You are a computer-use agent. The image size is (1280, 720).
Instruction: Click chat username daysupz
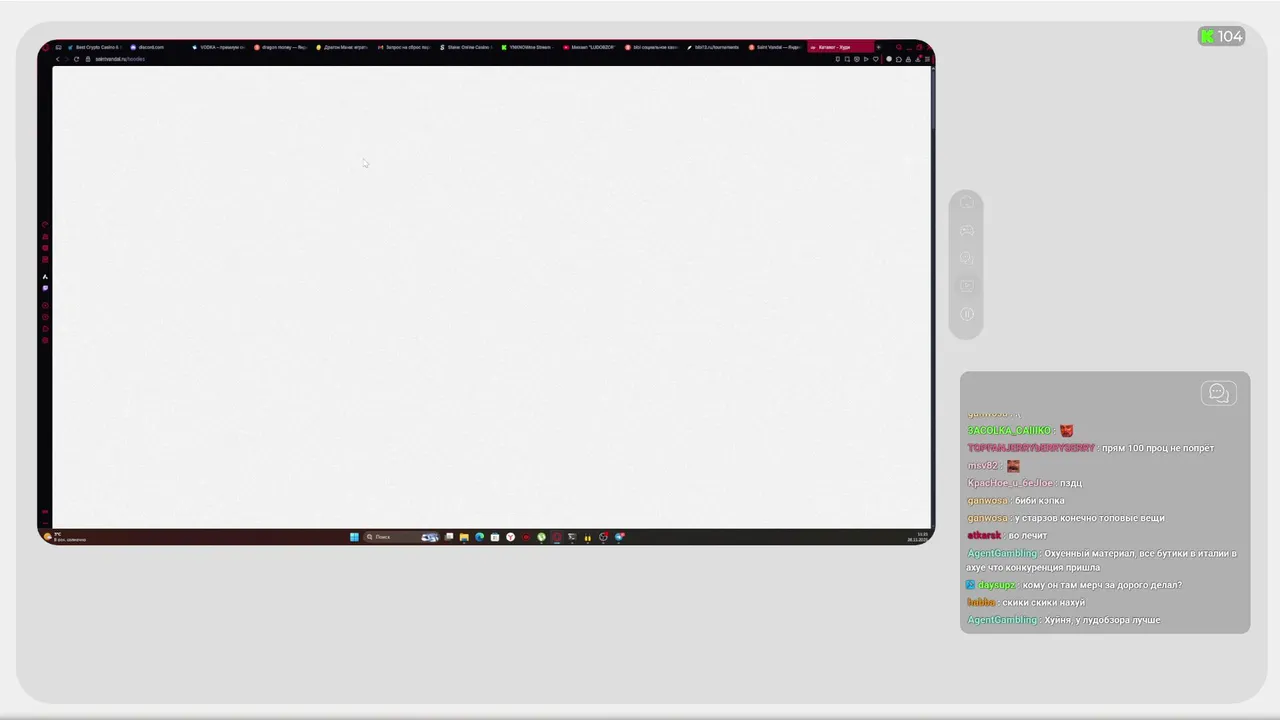click(x=996, y=585)
